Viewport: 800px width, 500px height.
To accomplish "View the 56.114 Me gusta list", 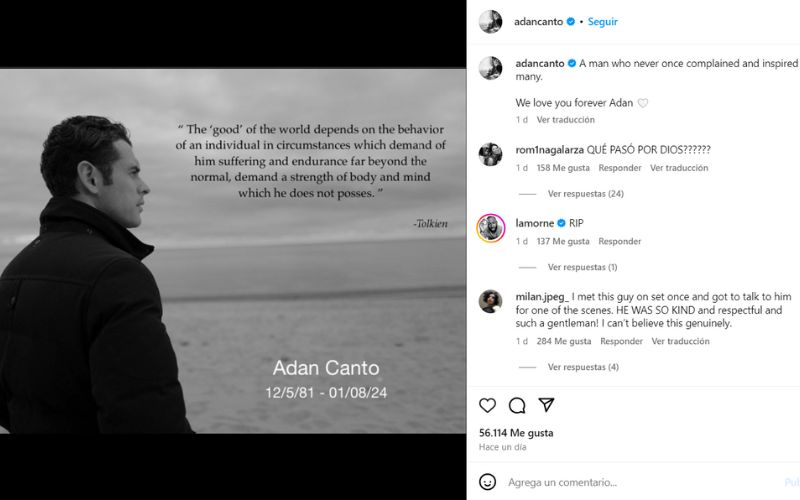I will pyautogui.click(x=516, y=433).
